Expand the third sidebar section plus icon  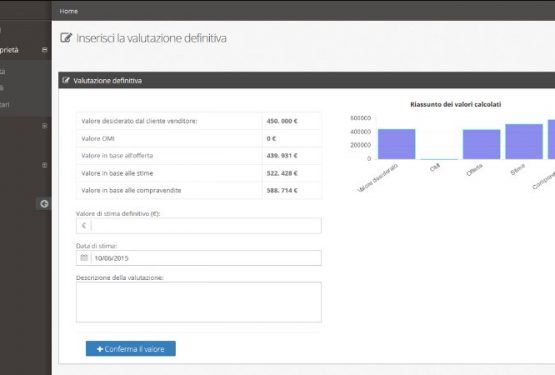[x=45, y=165]
